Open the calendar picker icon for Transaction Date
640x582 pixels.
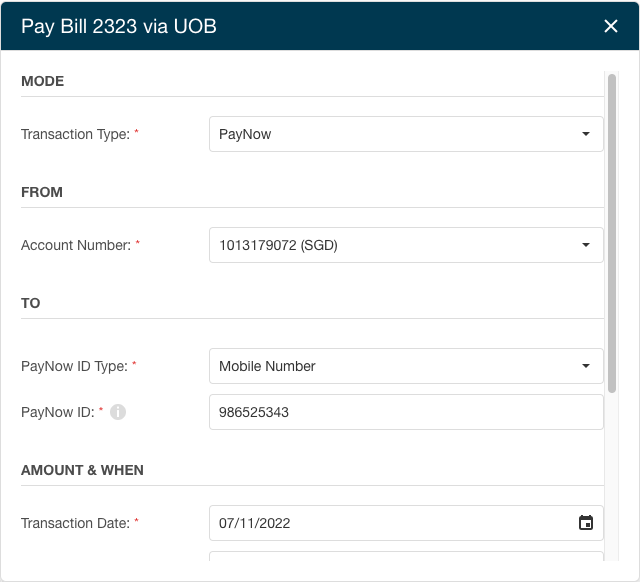586,522
